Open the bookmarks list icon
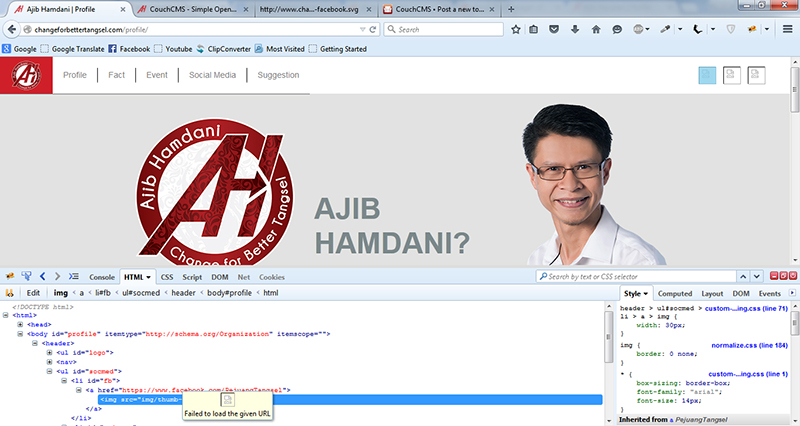Screen dimensions: 800x426 (534, 30)
